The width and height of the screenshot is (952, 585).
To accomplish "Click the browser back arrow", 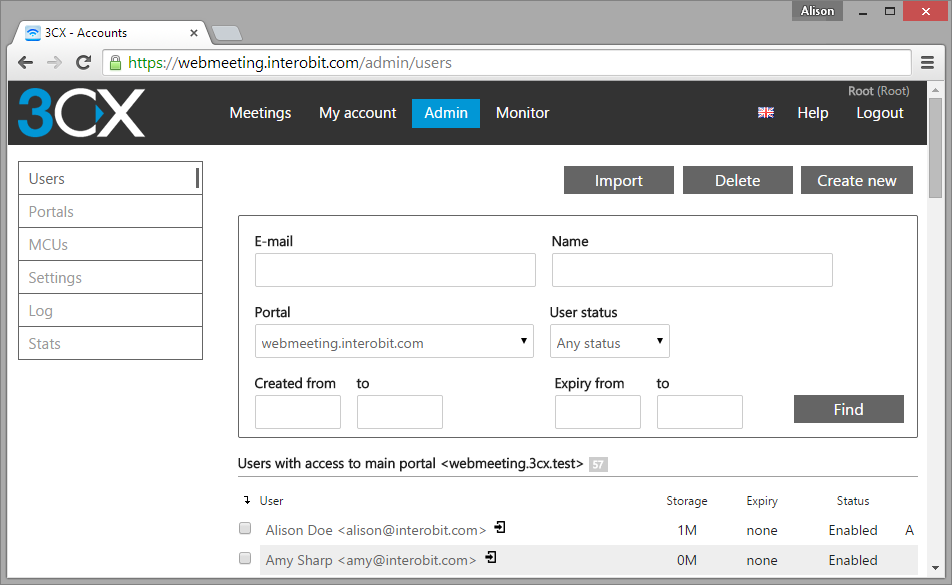I will click(x=26, y=63).
